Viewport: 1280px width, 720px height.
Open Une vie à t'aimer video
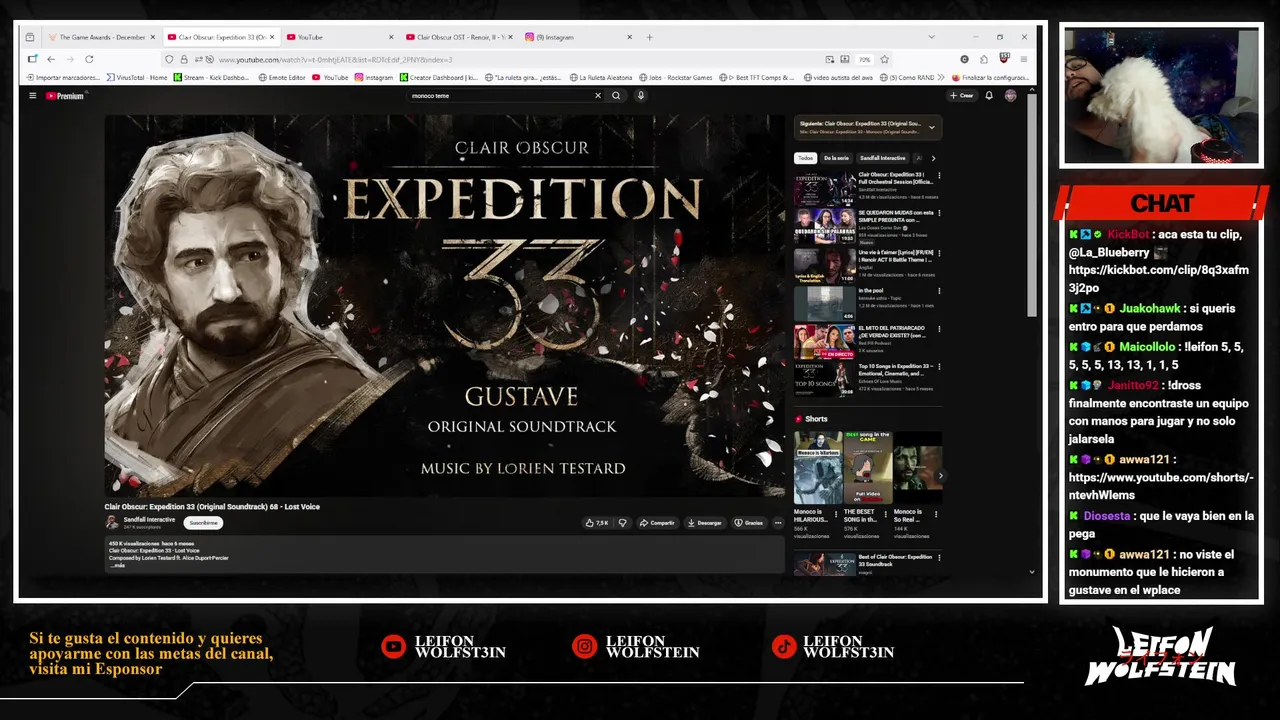[x=825, y=265]
